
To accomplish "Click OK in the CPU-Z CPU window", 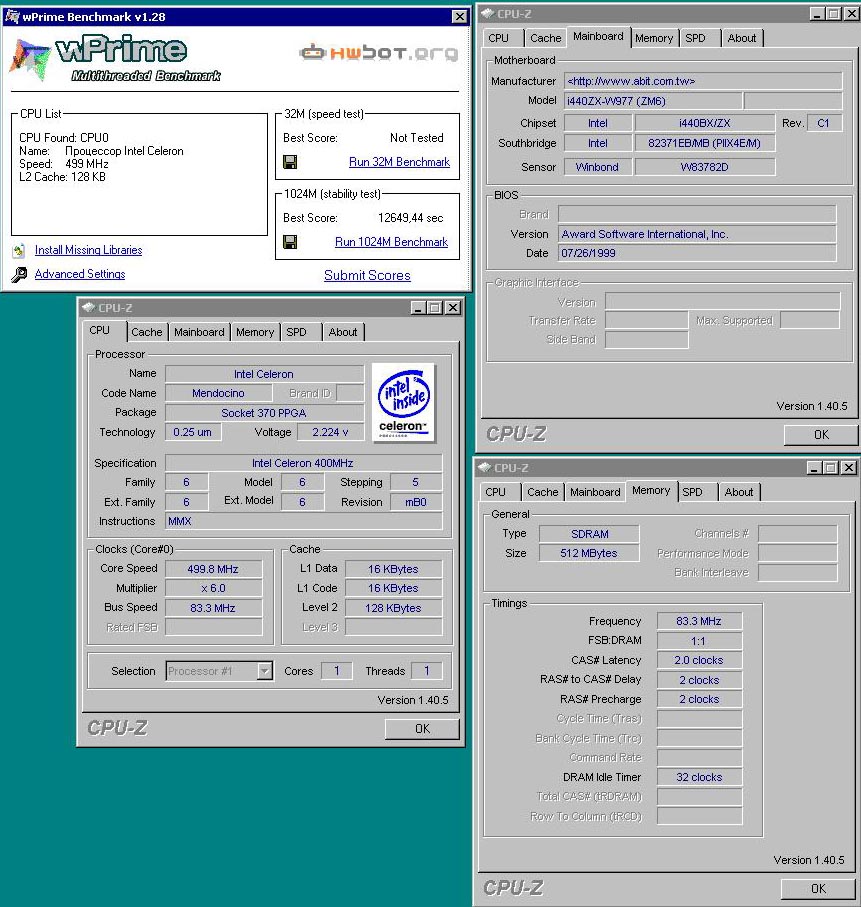I will click(422, 729).
